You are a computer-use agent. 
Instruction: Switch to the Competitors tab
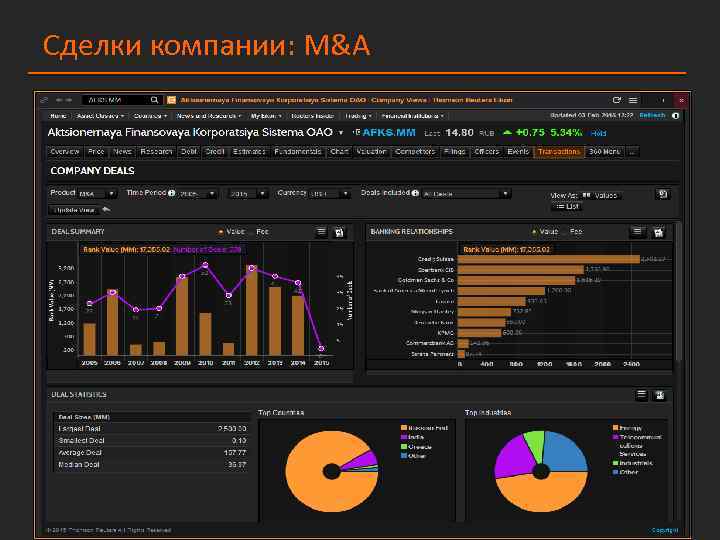415,152
